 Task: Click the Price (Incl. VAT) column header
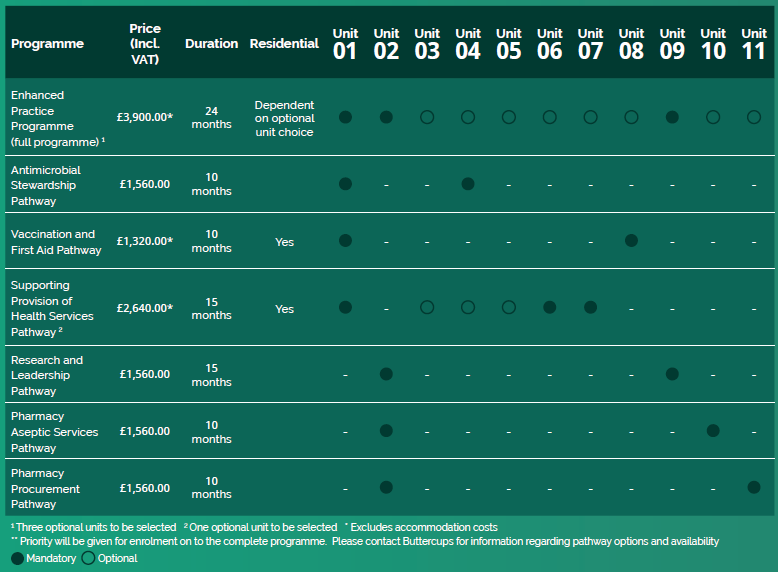point(145,44)
